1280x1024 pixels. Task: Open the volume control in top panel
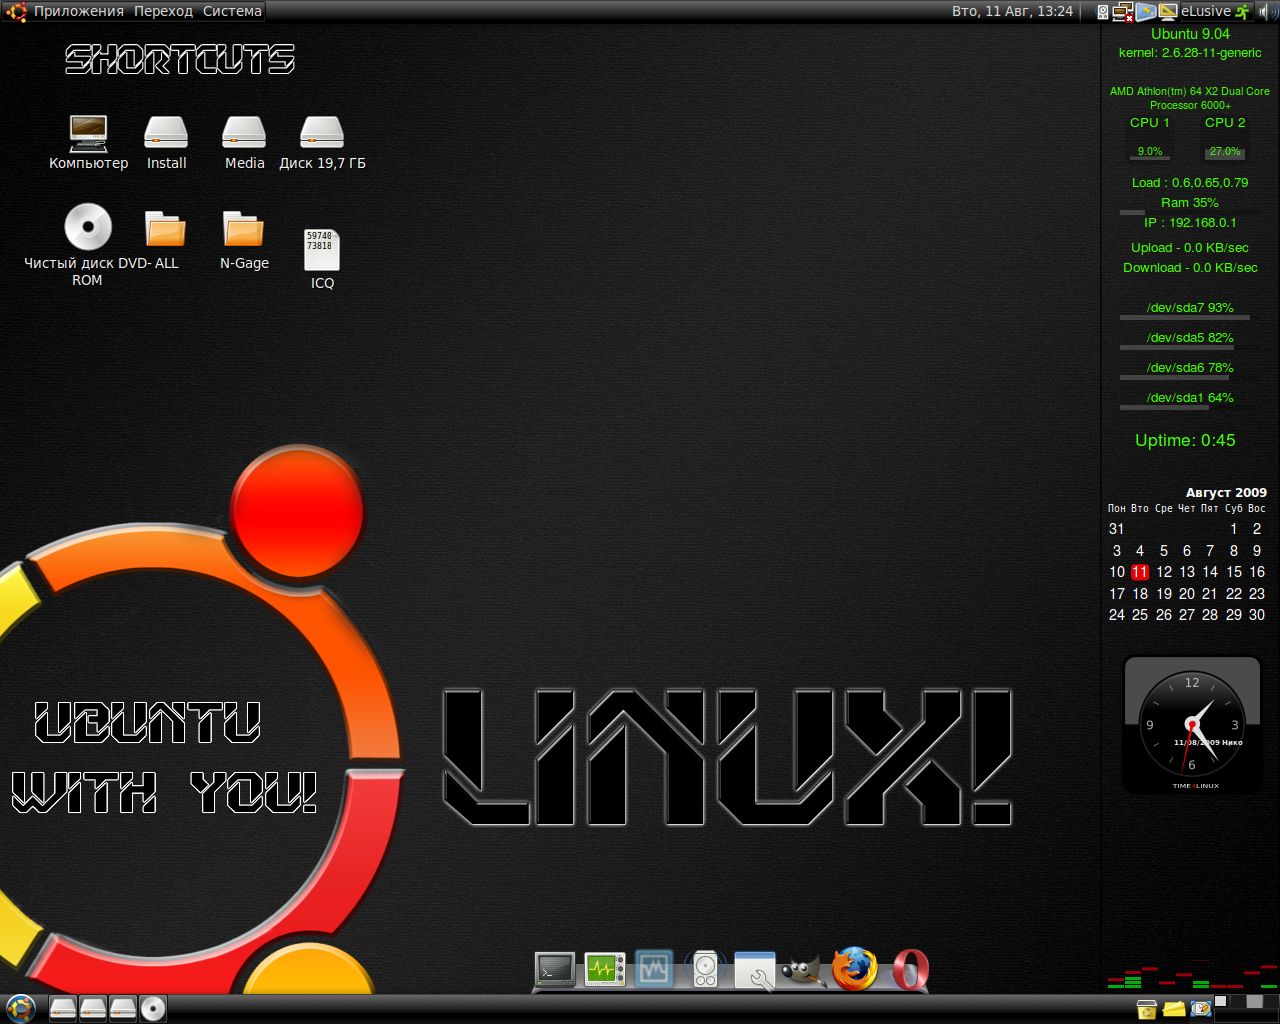[x=1266, y=12]
